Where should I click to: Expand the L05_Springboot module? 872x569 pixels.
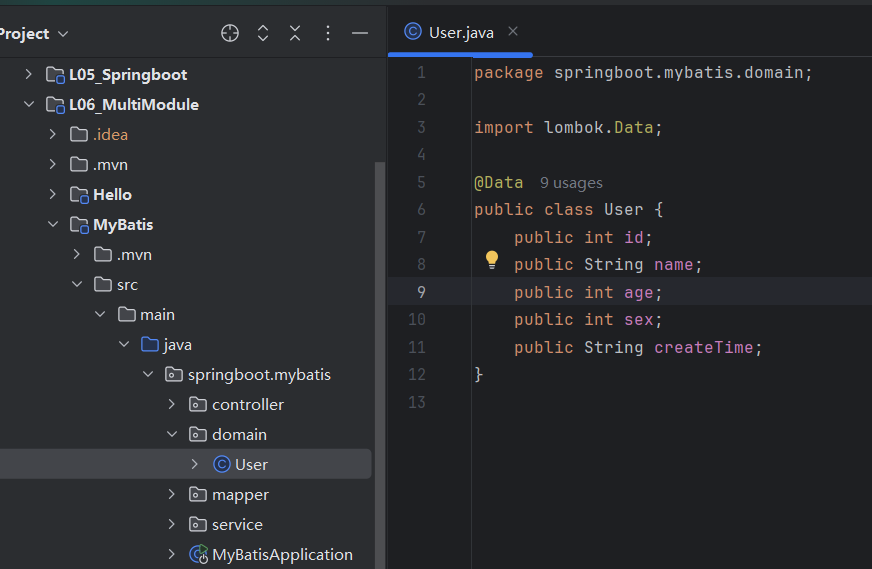pyautogui.click(x=28, y=74)
